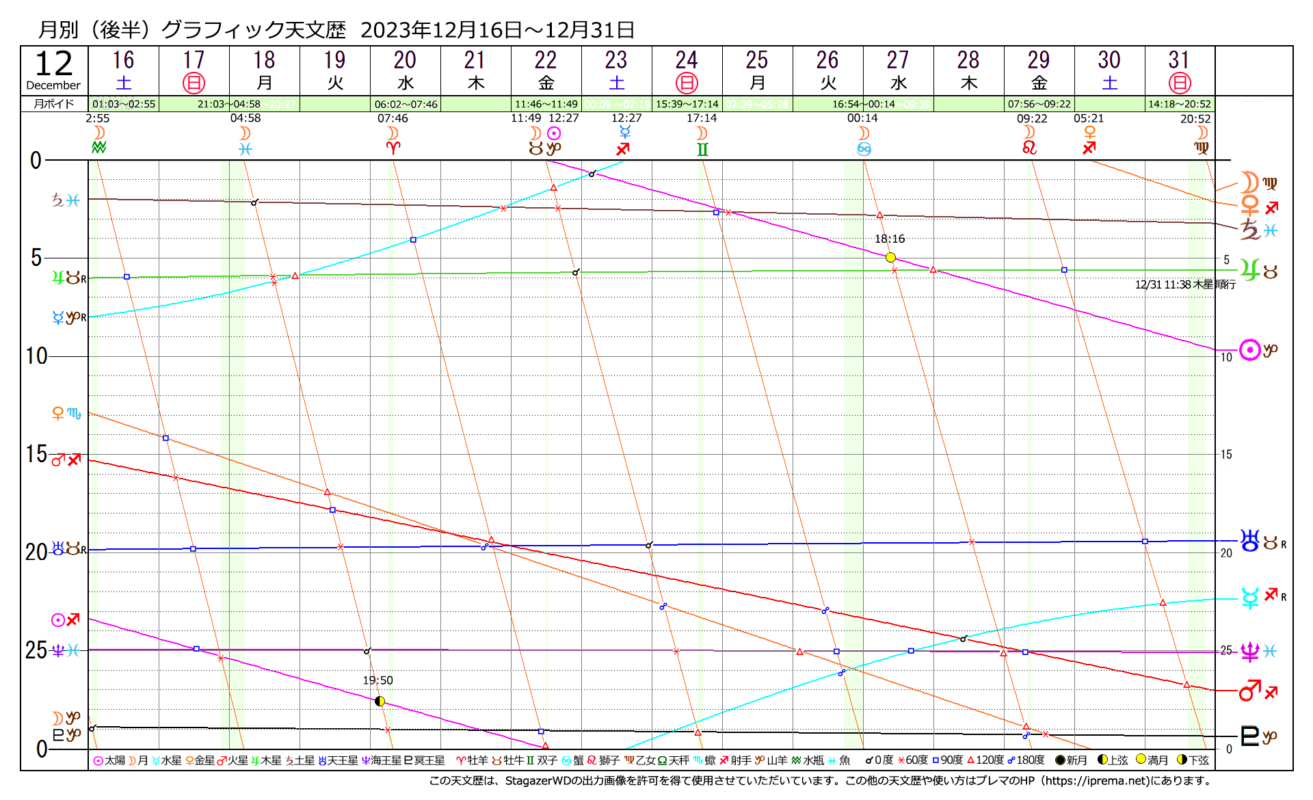The height and width of the screenshot is (800, 1313).
Task: Click the large 12 December month label
Action: [x=53, y=70]
